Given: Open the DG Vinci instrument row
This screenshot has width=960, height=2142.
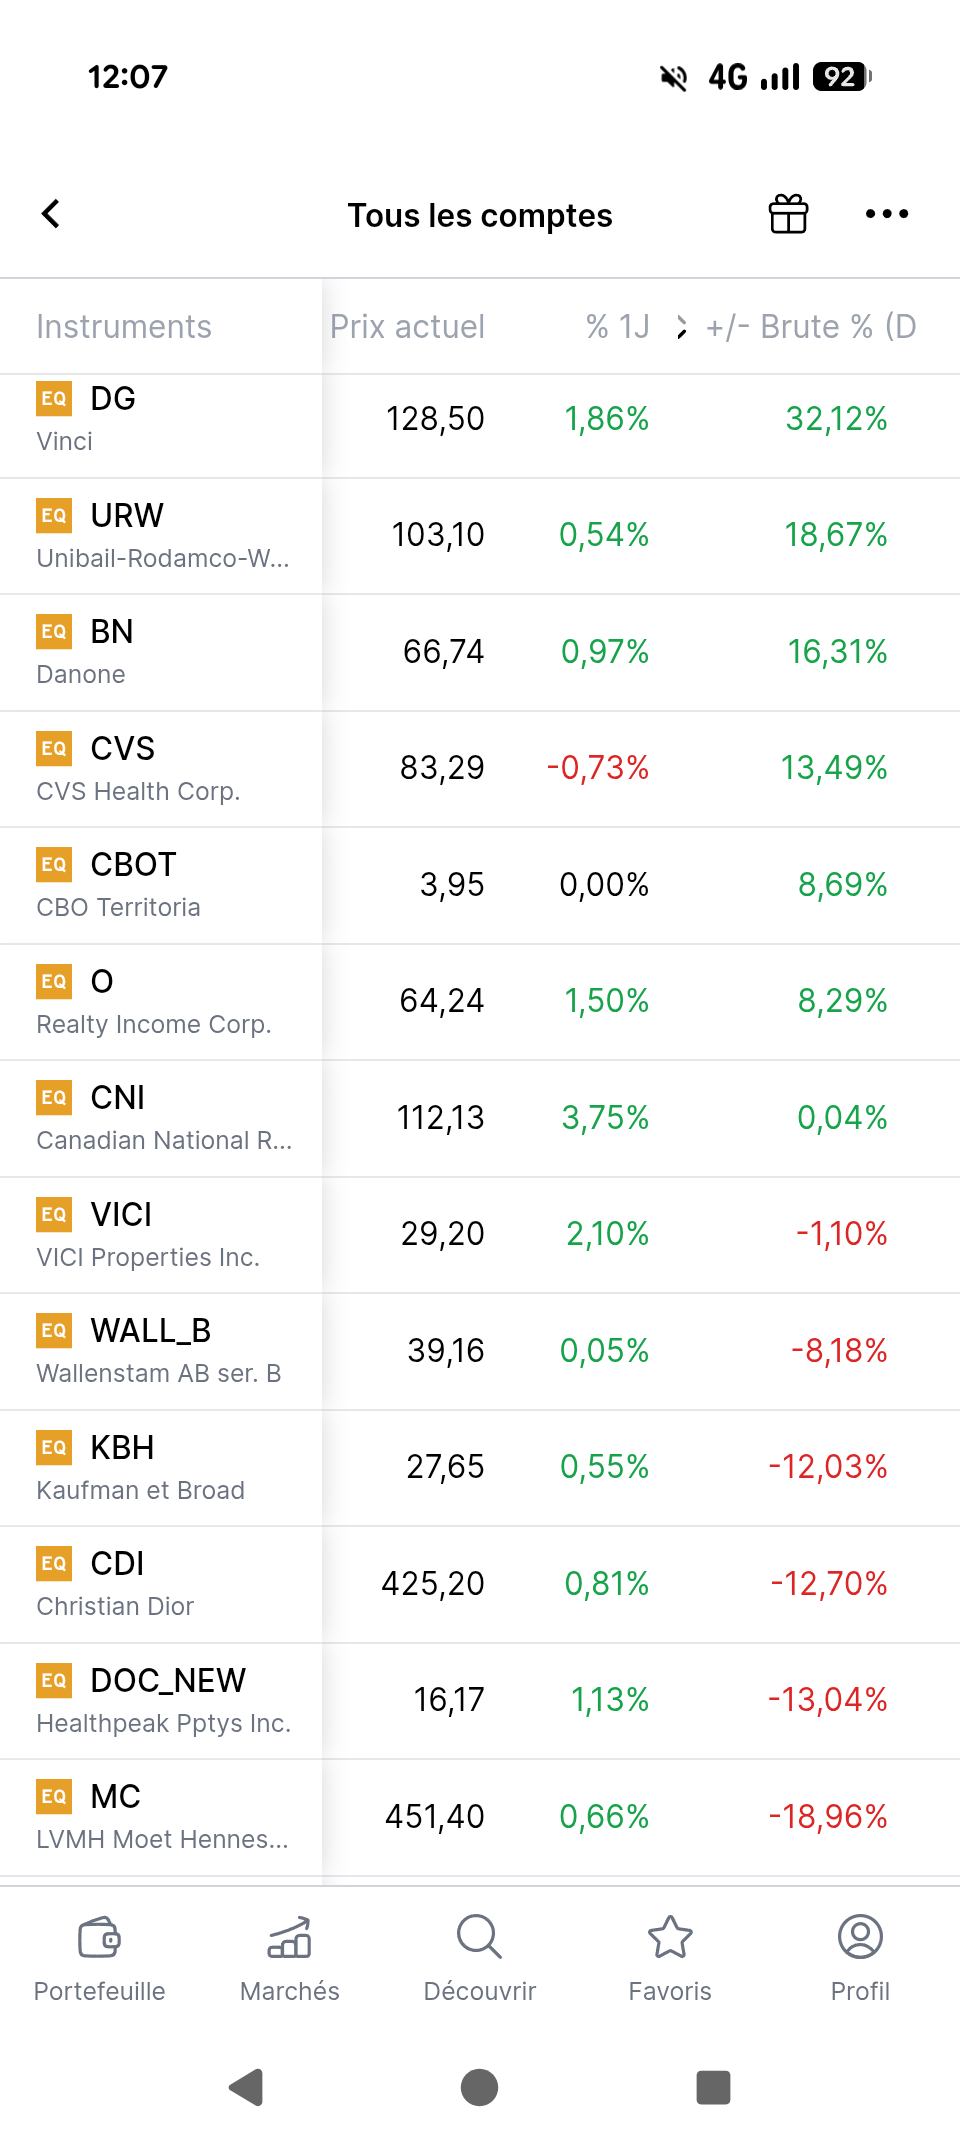Looking at the screenshot, I should (x=480, y=420).
